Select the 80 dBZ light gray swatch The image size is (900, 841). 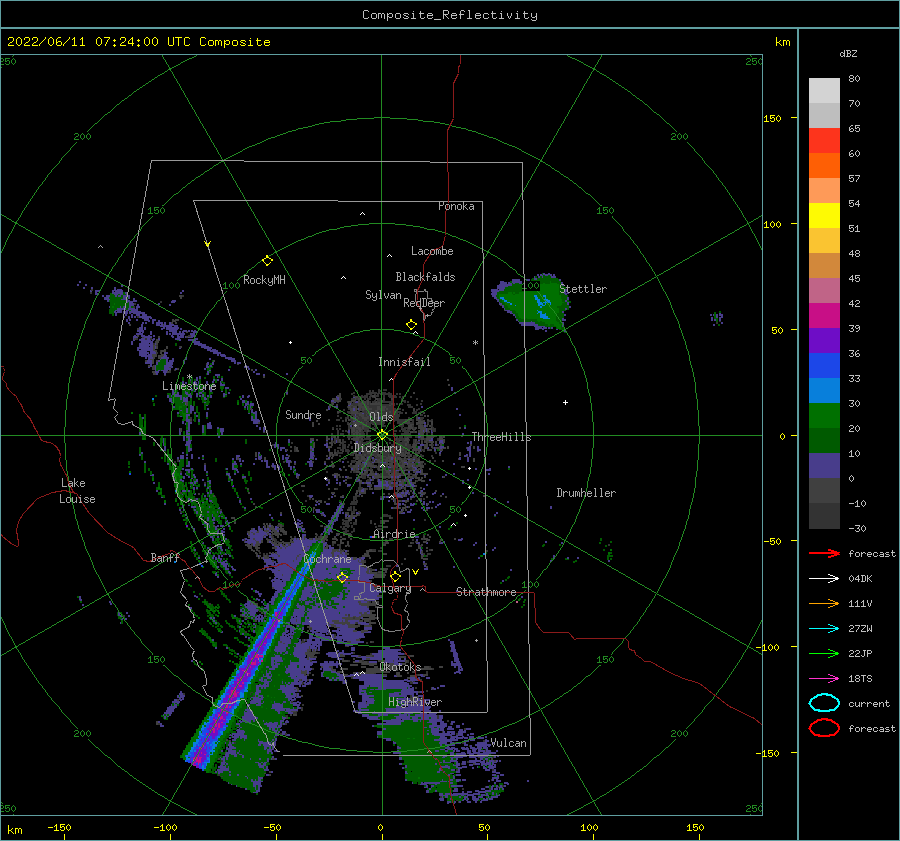824,91
